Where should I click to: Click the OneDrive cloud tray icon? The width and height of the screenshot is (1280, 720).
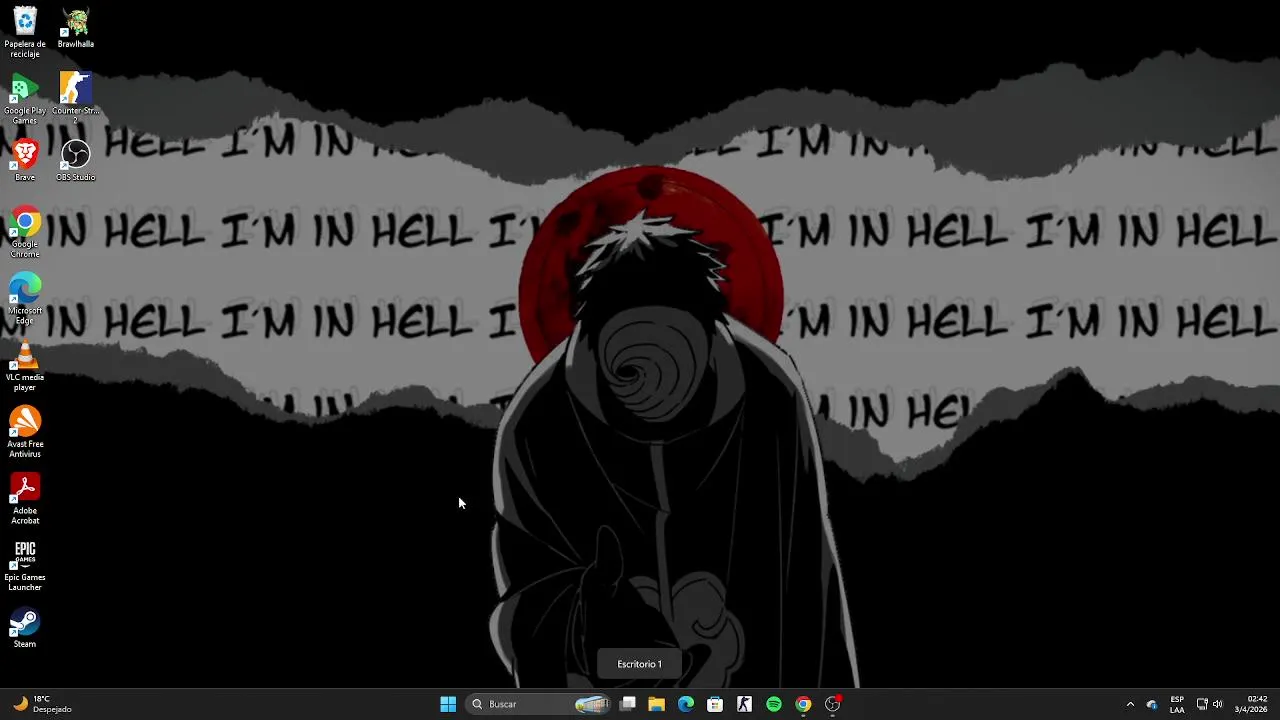(x=1152, y=705)
